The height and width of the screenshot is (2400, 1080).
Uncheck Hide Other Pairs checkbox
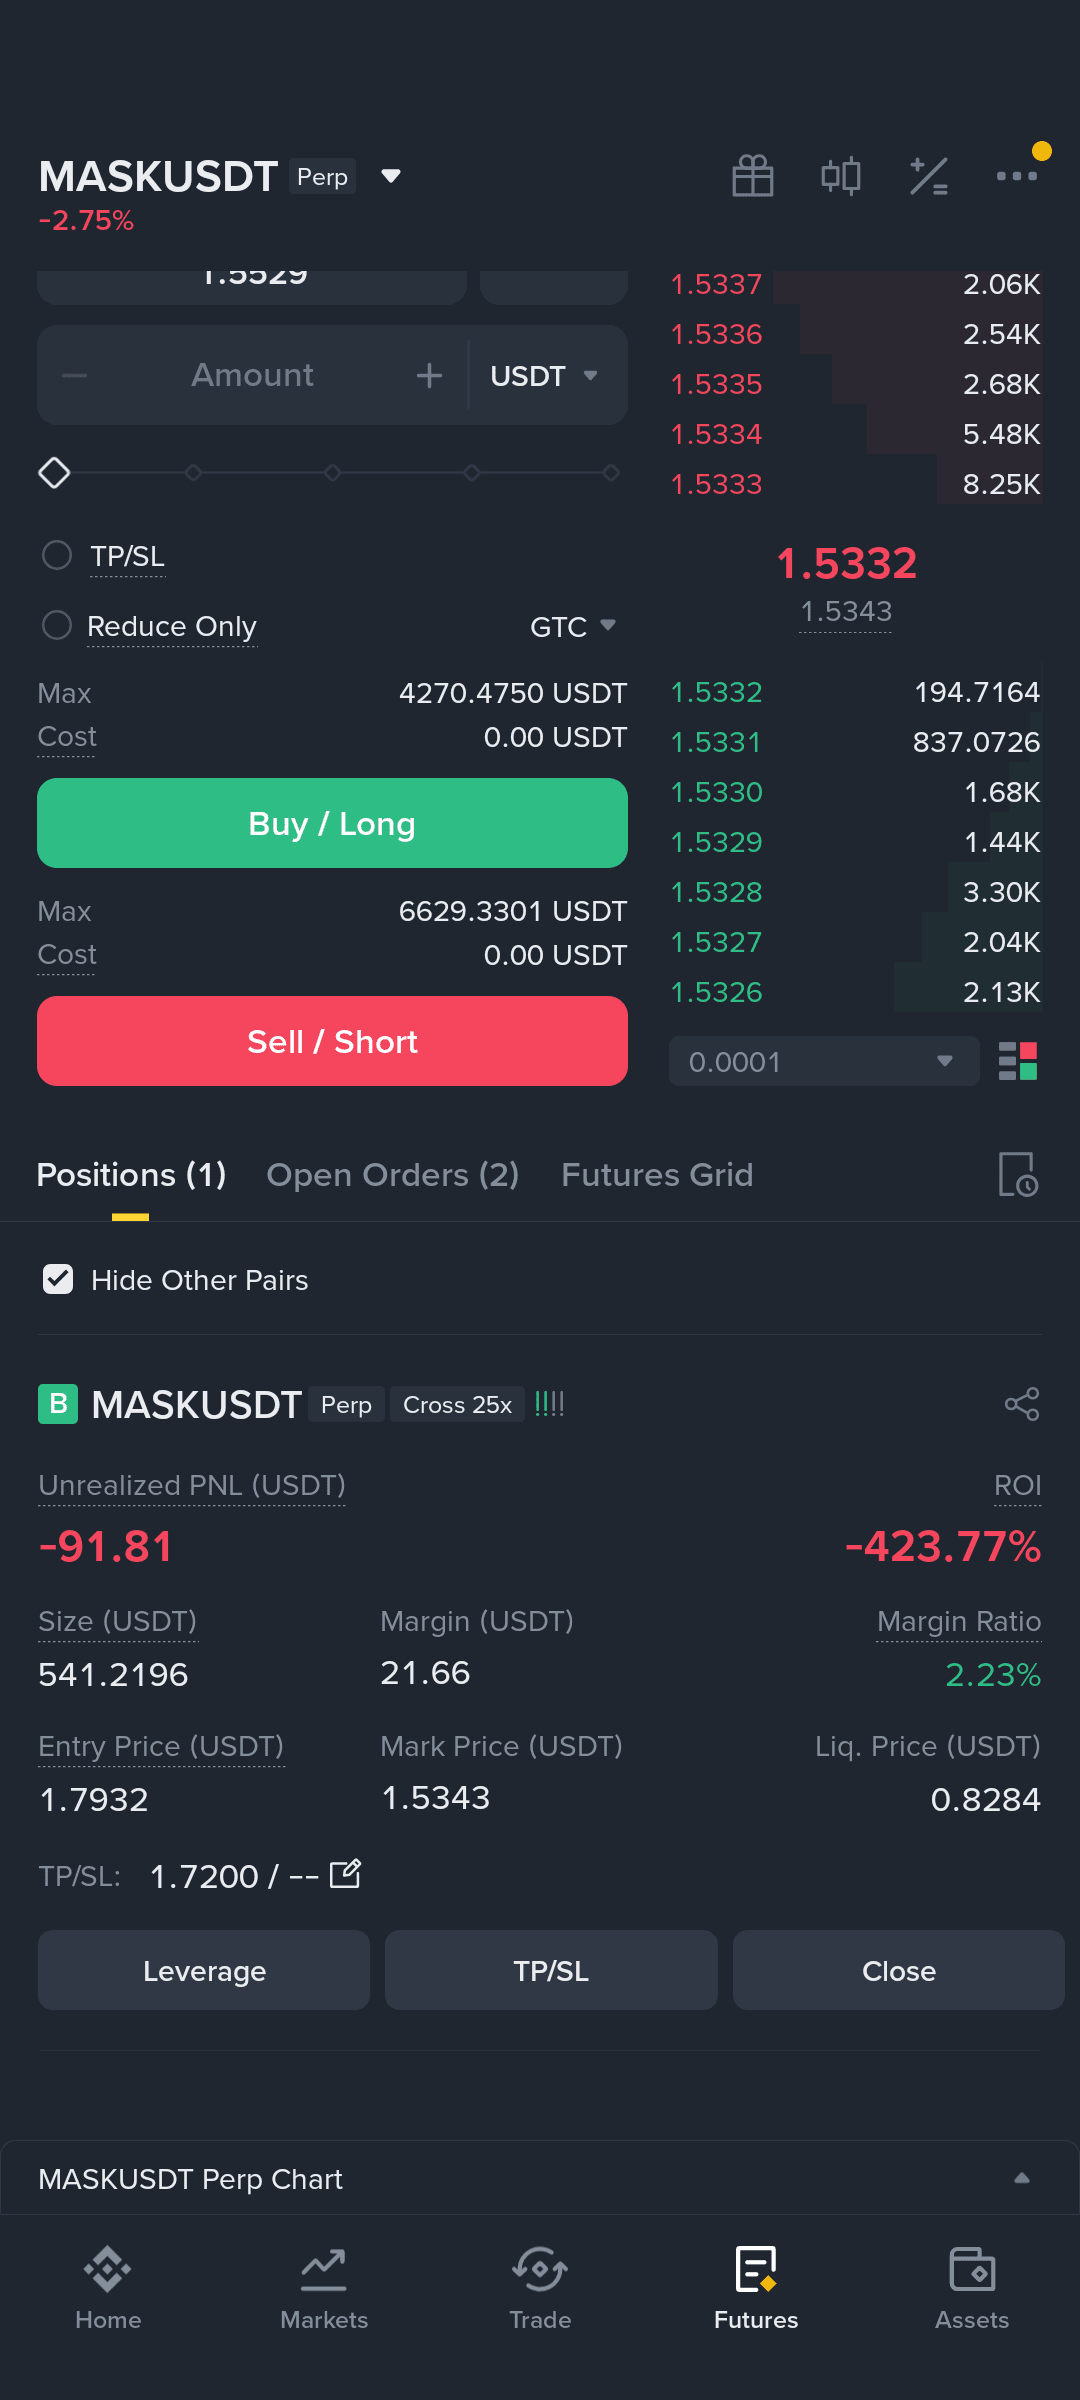coord(58,1279)
